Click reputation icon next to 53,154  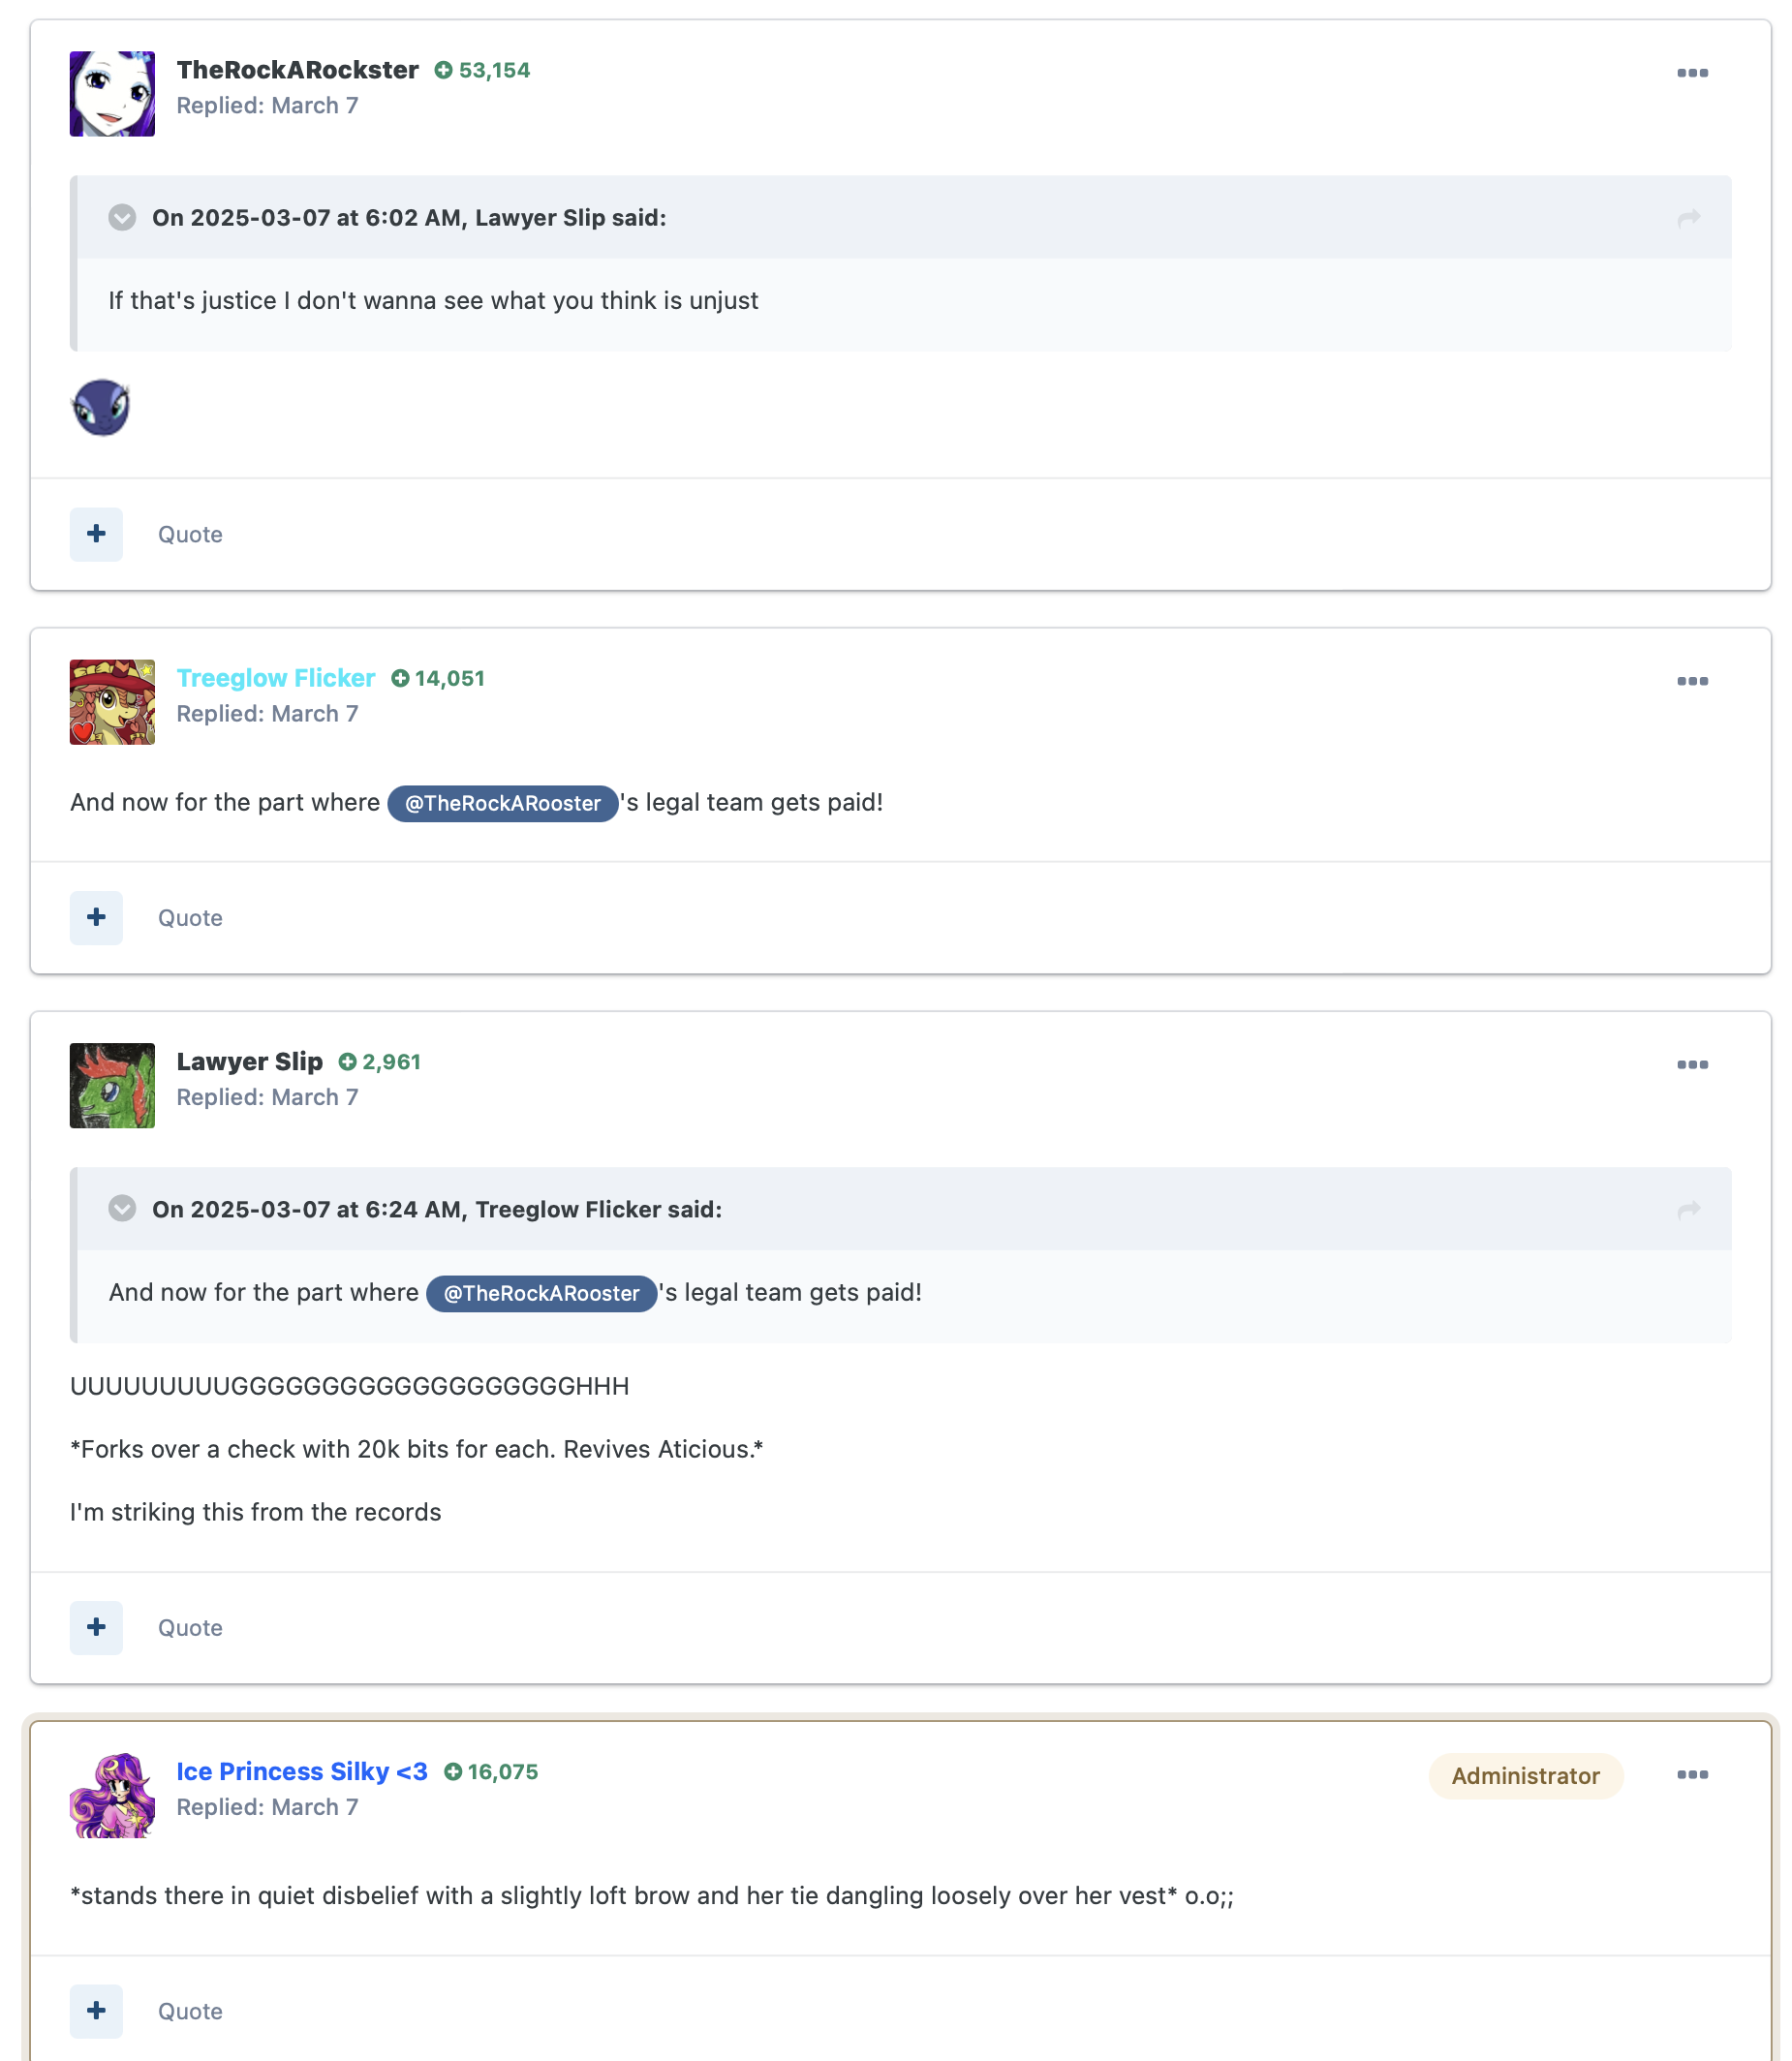coord(443,70)
